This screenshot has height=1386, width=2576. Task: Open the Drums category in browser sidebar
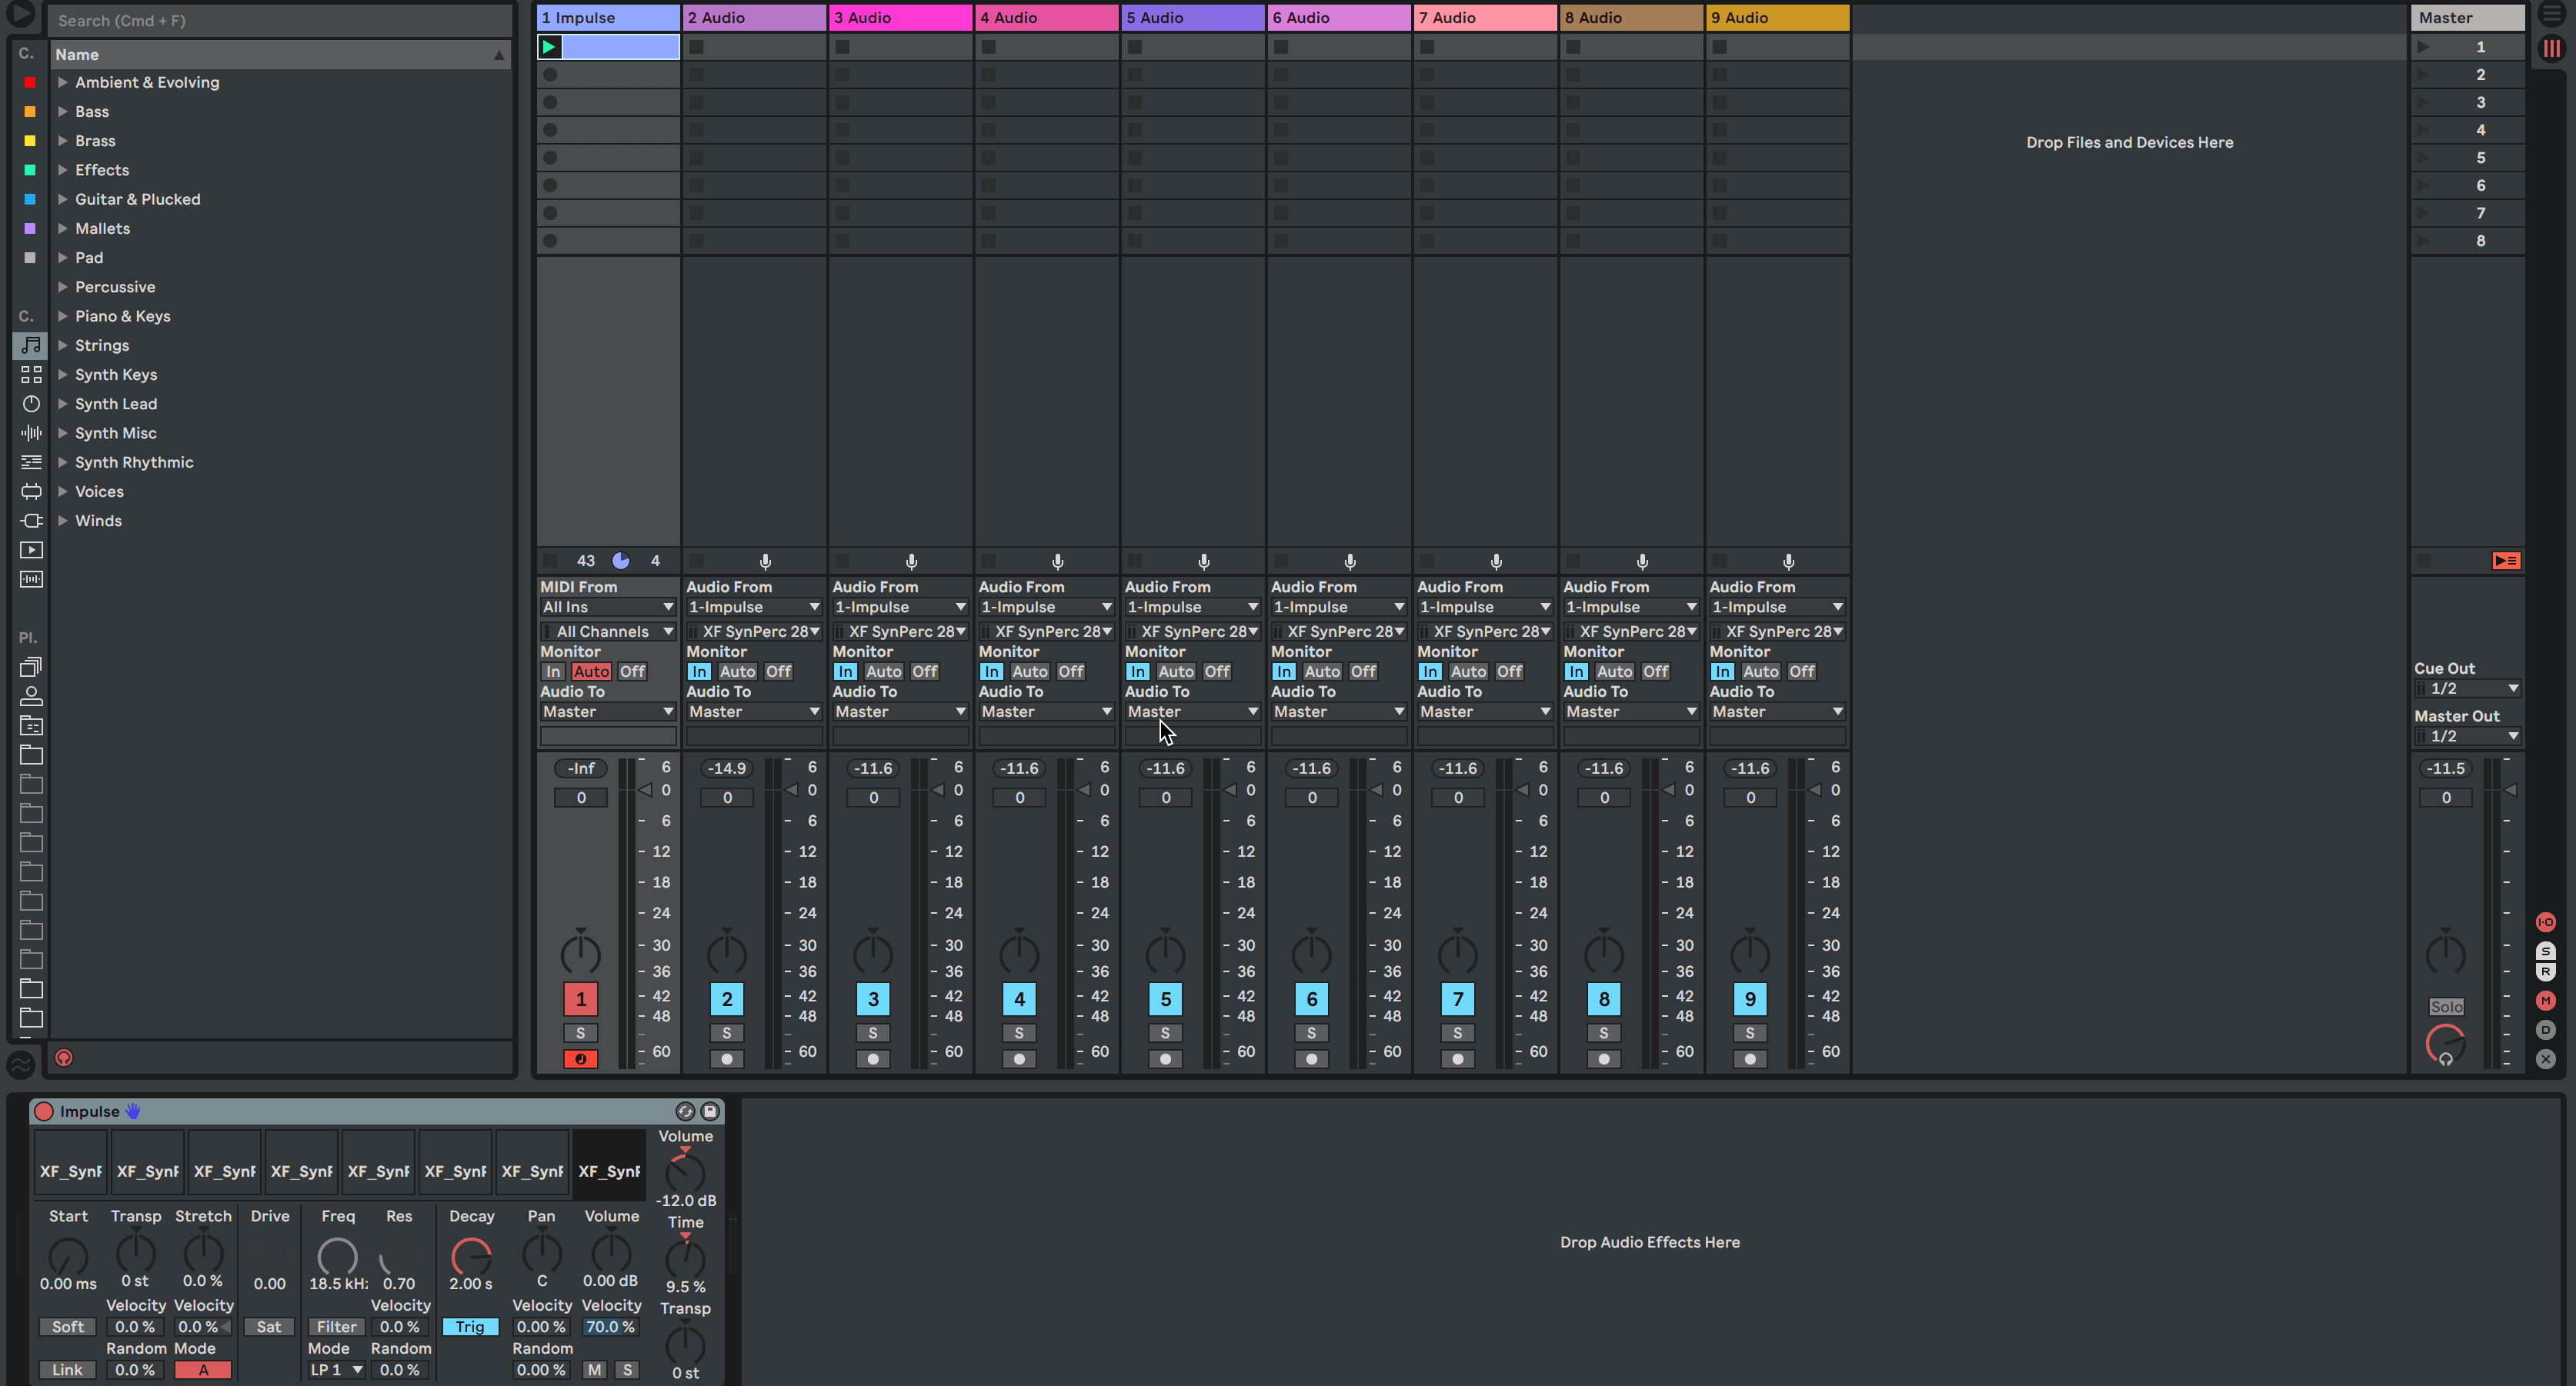pos(31,374)
